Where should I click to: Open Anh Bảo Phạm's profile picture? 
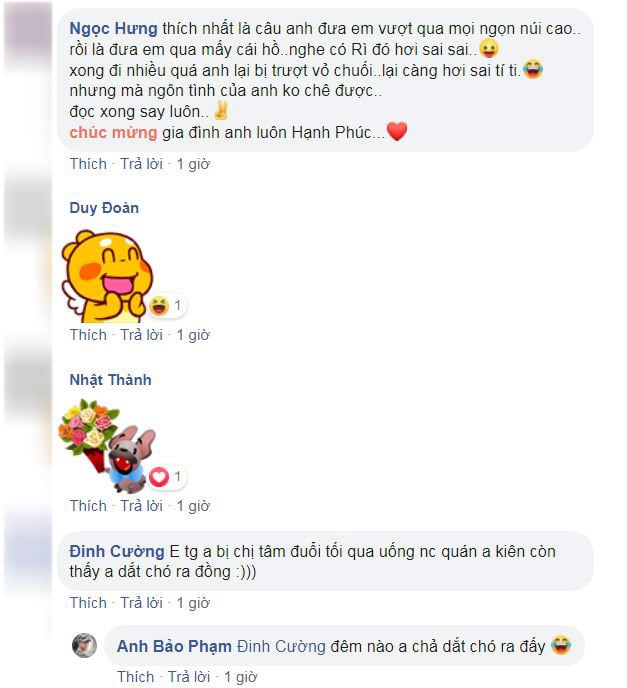84,646
